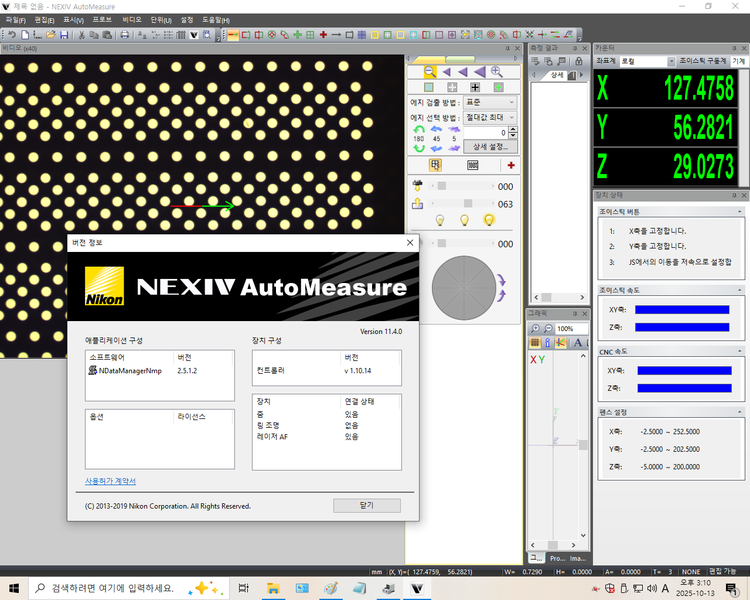The image size is (750, 600).
Task: Open the 사용허가 계약서 link
Action: pyautogui.click(x=110, y=481)
